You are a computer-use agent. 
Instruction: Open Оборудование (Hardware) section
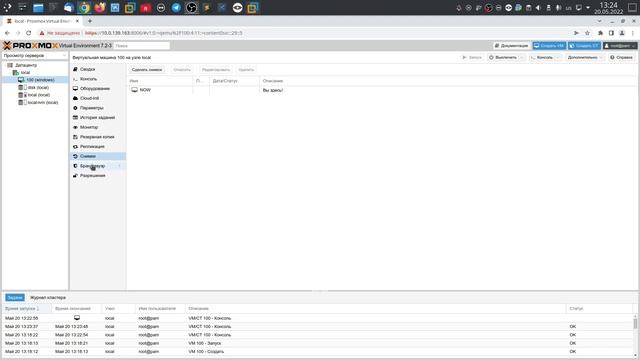[x=95, y=89]
